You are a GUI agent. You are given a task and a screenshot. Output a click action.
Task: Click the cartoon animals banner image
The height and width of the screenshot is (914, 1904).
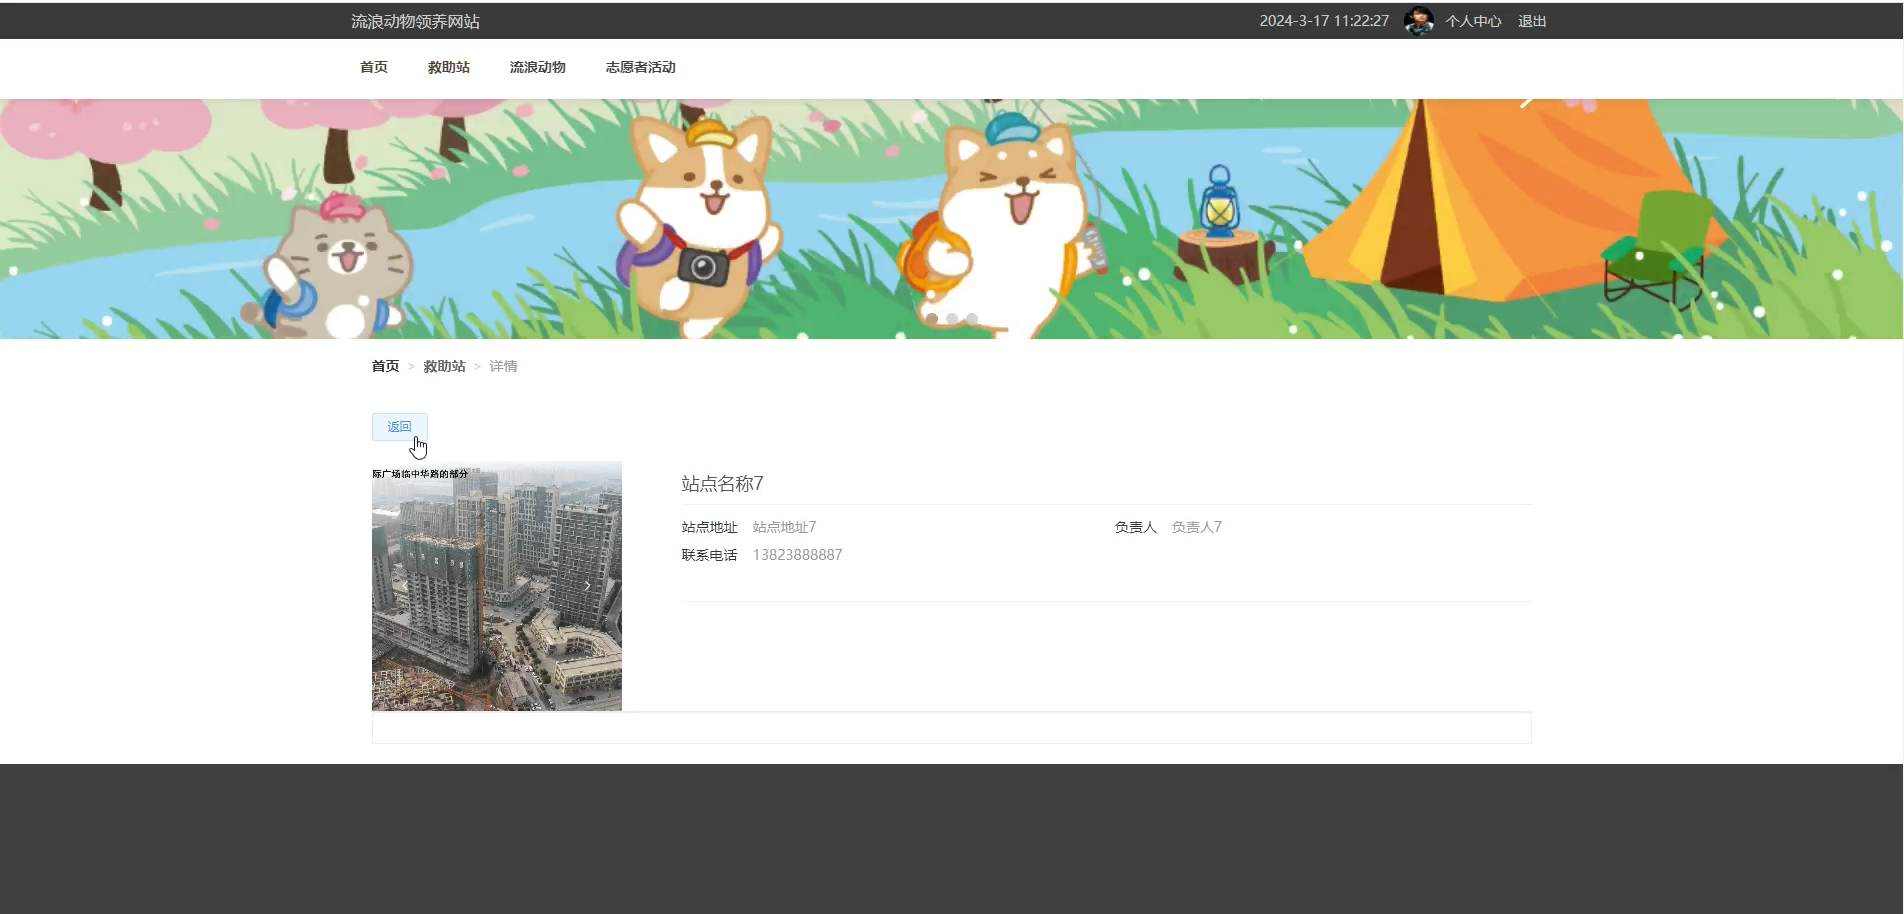tap(951, 218)
